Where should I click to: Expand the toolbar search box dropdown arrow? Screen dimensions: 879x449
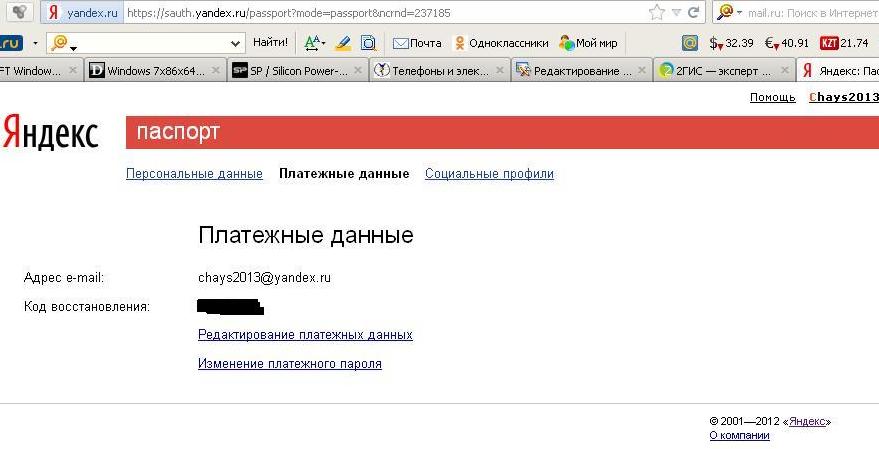click(235, 43)
